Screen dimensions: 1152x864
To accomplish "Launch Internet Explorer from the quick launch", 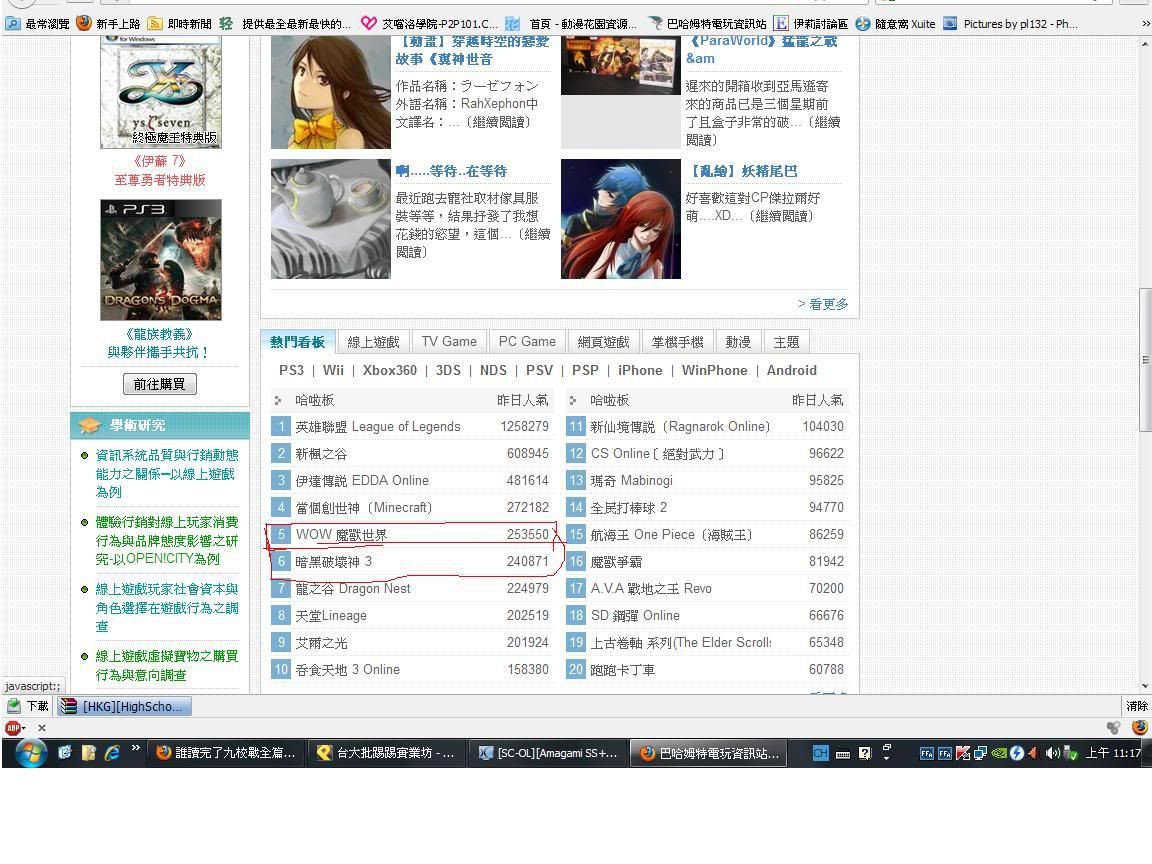I will pyautogui.click(x=112, y=753).
